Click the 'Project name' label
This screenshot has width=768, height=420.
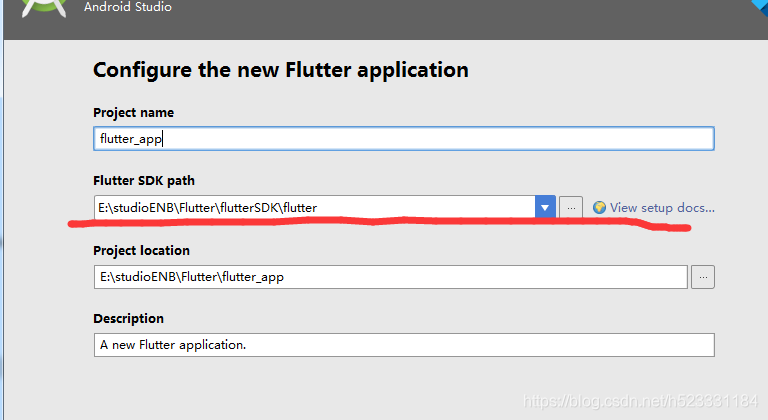(134, 113)
